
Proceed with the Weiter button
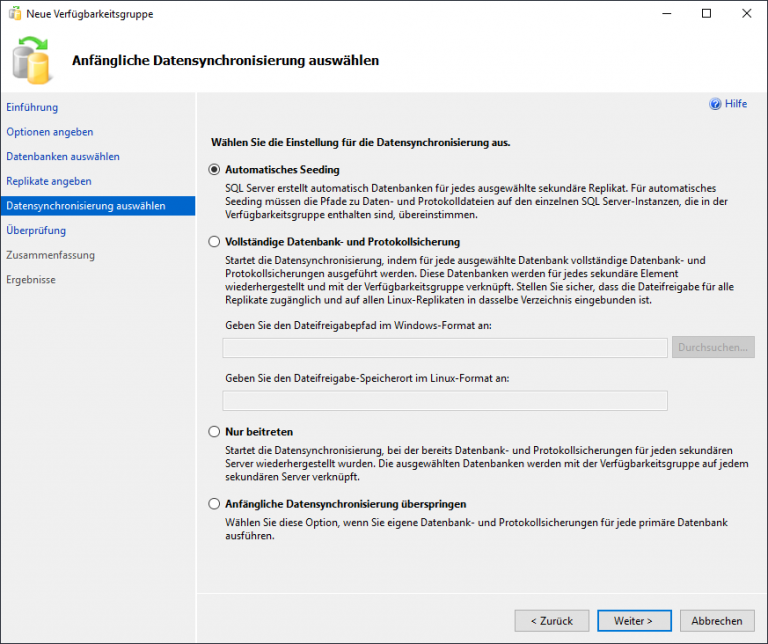coord(634,620)
